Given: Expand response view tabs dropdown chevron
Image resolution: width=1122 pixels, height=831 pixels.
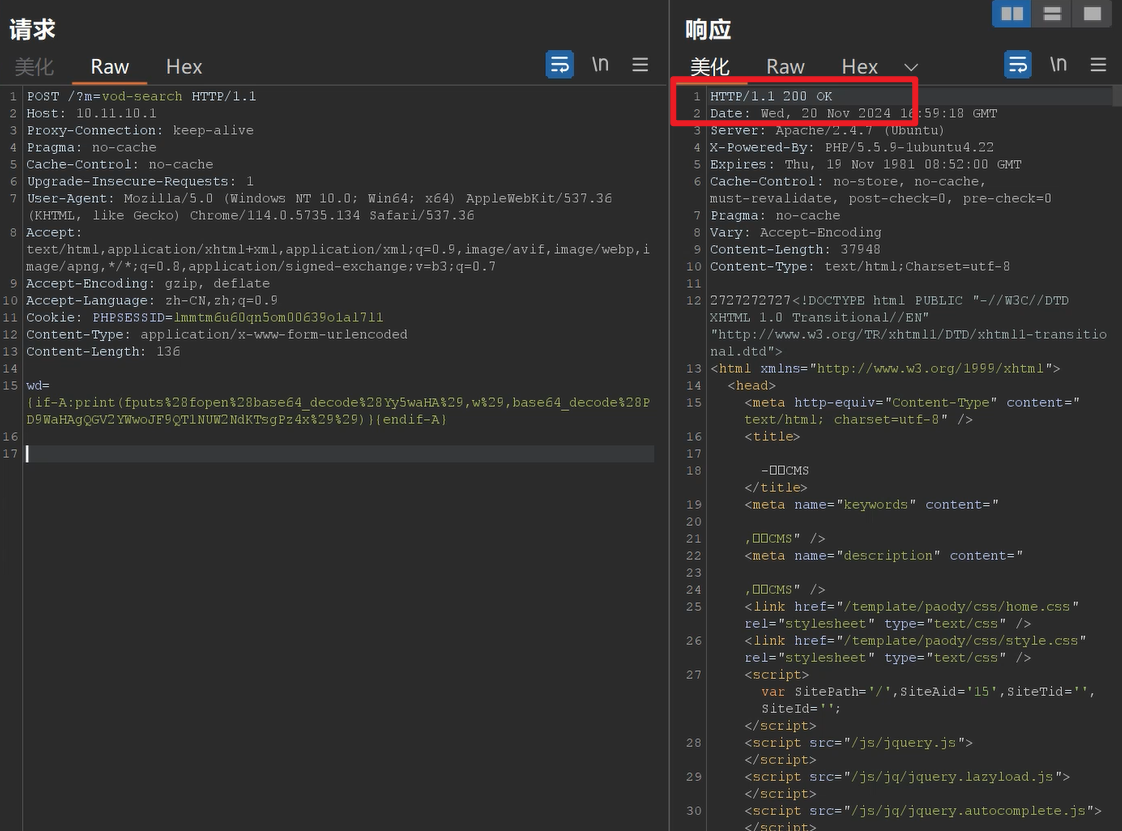Looking at the screenshot, I should coord(910,67).
